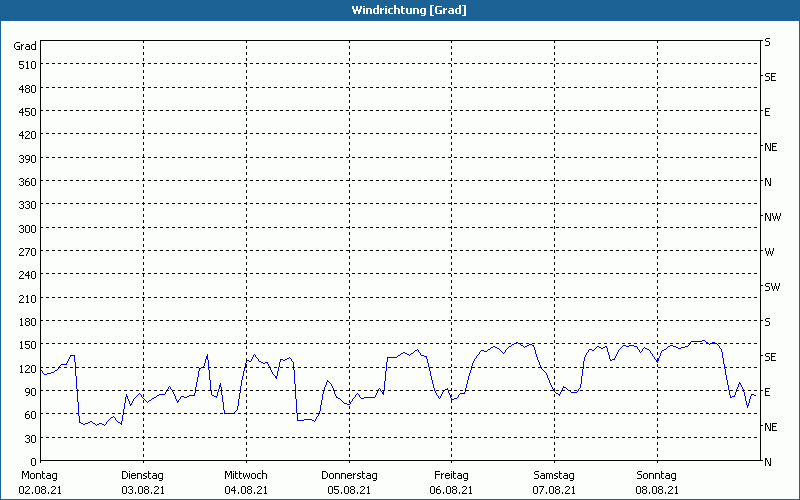
Task: Select the "Grad" unit label on the left axis
Action: tap(25, 46)
